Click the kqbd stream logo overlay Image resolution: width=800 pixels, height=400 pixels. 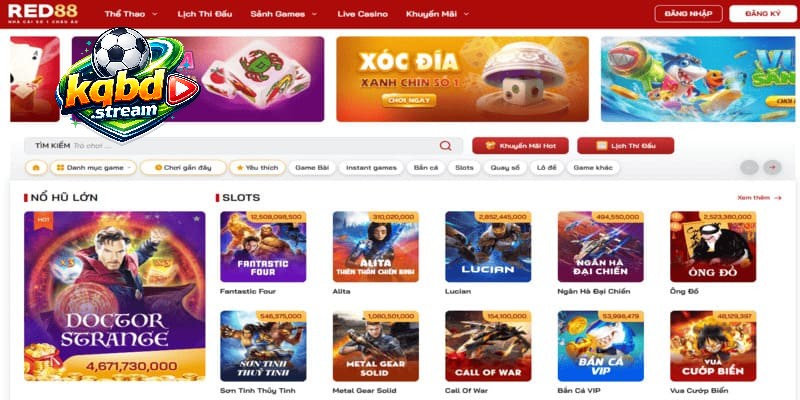128,86
